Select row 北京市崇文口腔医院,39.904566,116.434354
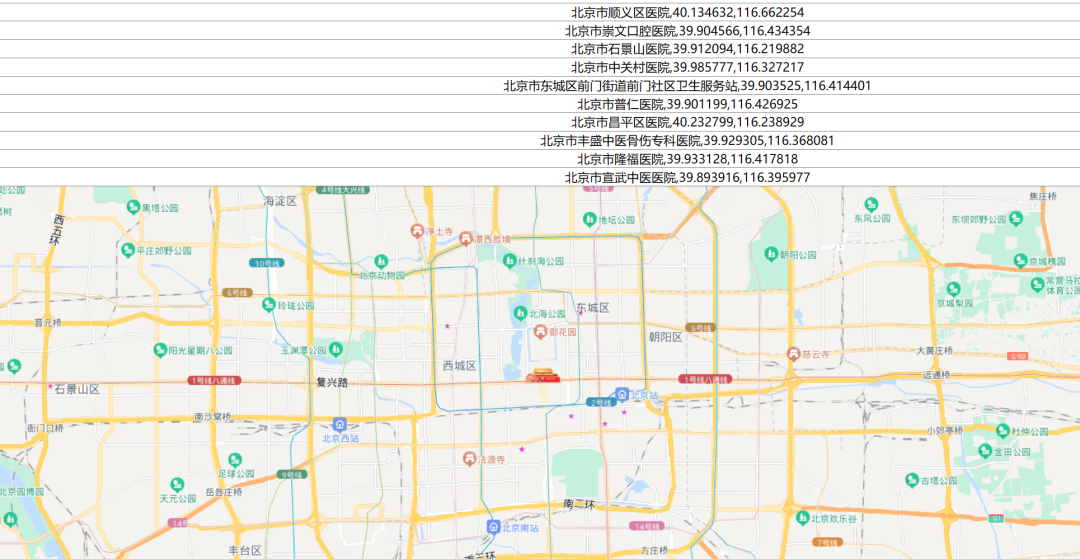 (540, 31)
